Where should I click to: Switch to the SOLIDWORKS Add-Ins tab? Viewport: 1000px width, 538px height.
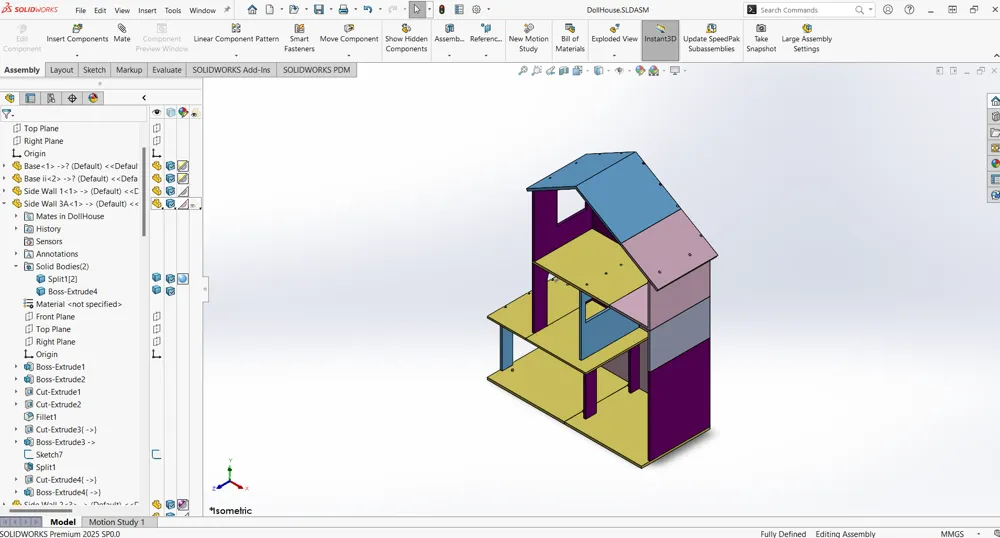(x=232, y=70)
